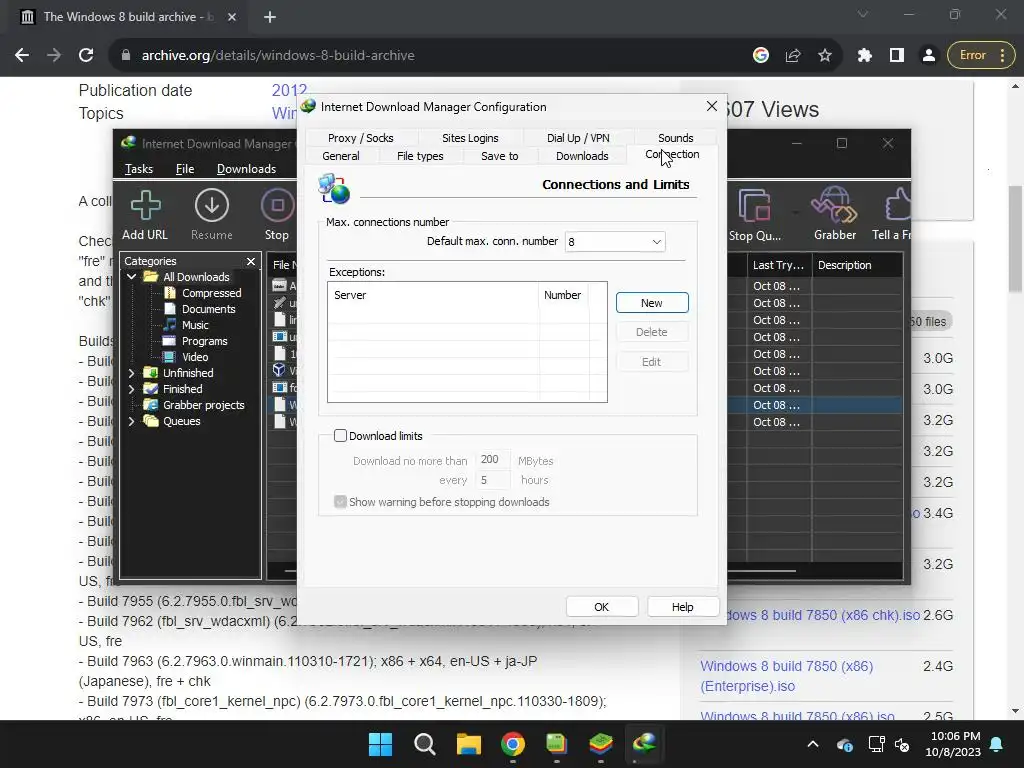The image size is (1024, 768).
Task: Enable the Download limits checkbox
Action: [x=340, y=436]
